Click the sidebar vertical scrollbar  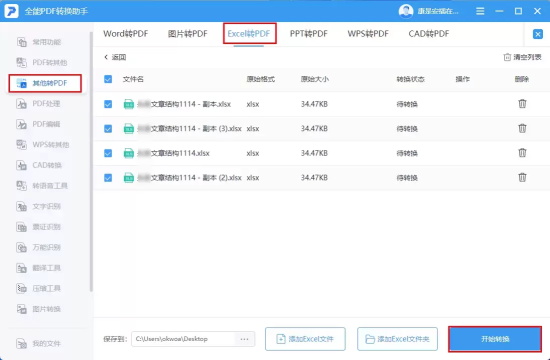tap(91, 161)
